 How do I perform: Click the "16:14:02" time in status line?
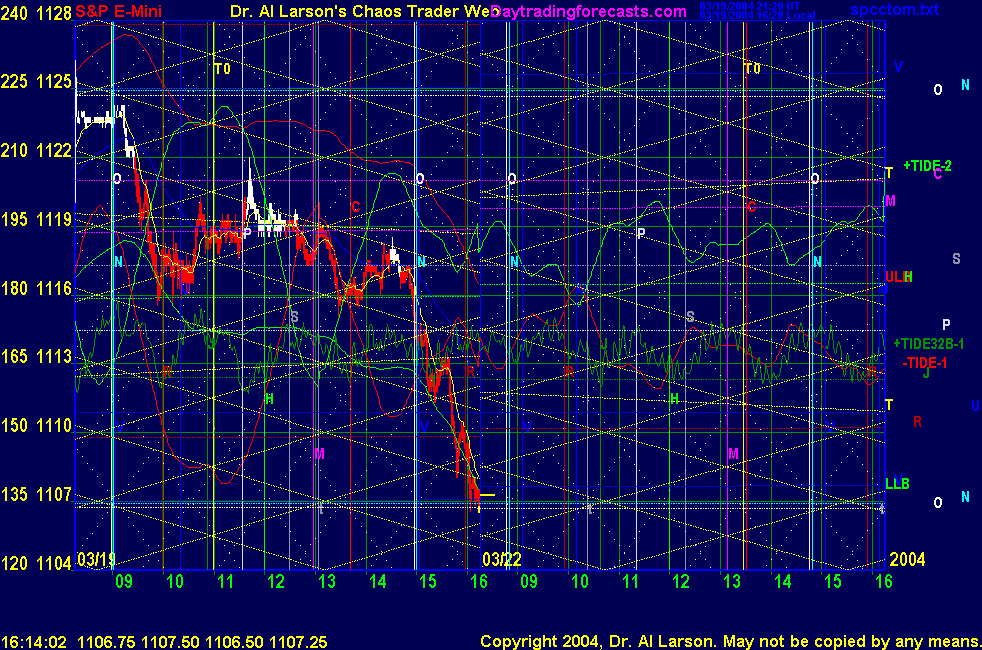34,642
